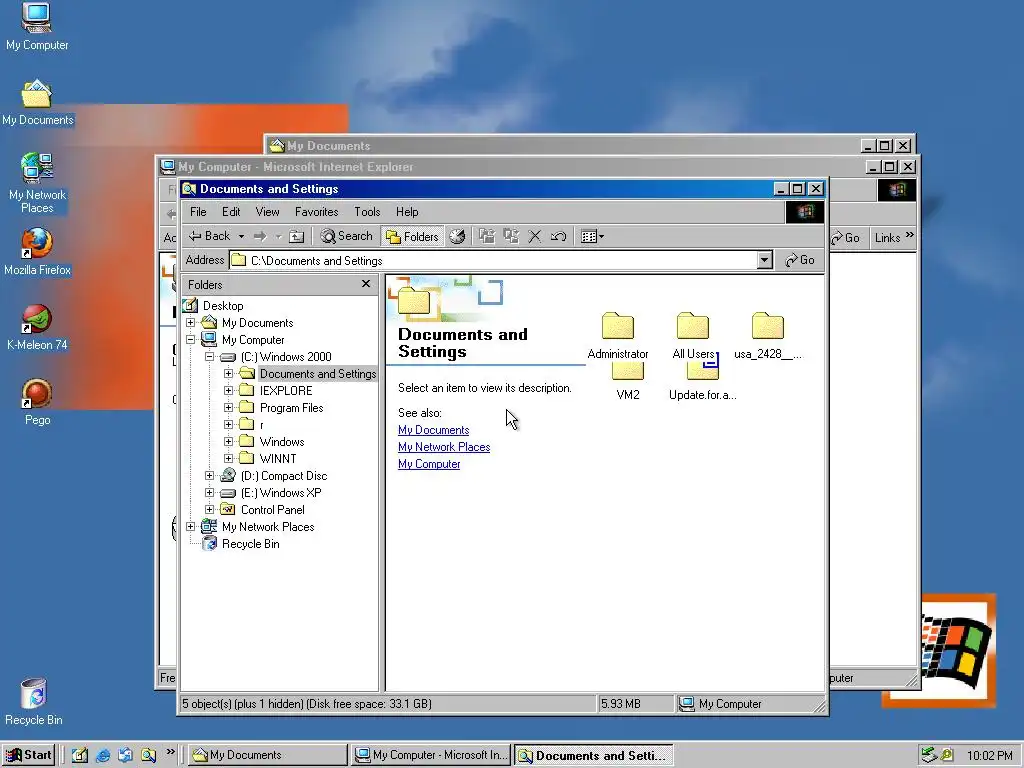Expand the IEXPLORE tree node
1024x768 pixels.
pos(229,391)
